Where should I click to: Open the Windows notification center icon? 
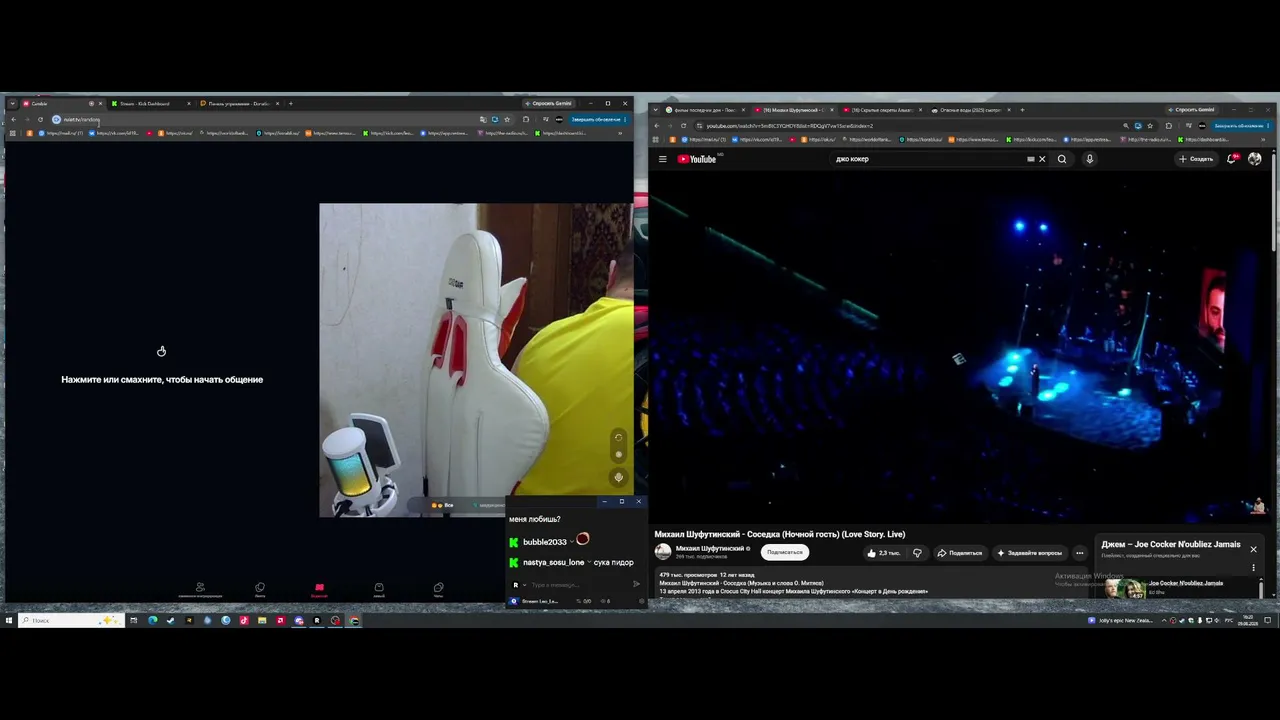(x=1268, y=621)
